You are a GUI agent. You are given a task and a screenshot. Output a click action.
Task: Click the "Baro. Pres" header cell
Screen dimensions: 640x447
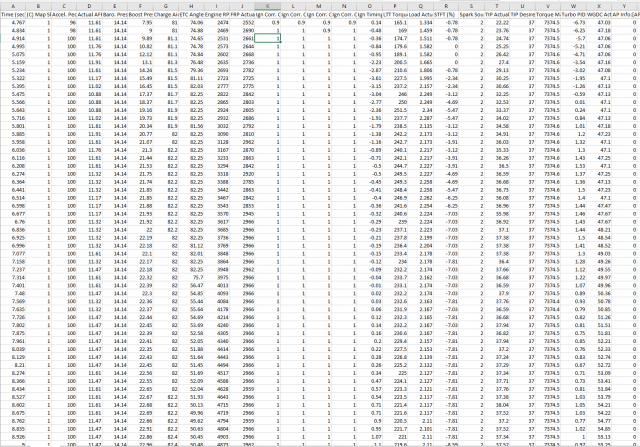pos(115,14)
